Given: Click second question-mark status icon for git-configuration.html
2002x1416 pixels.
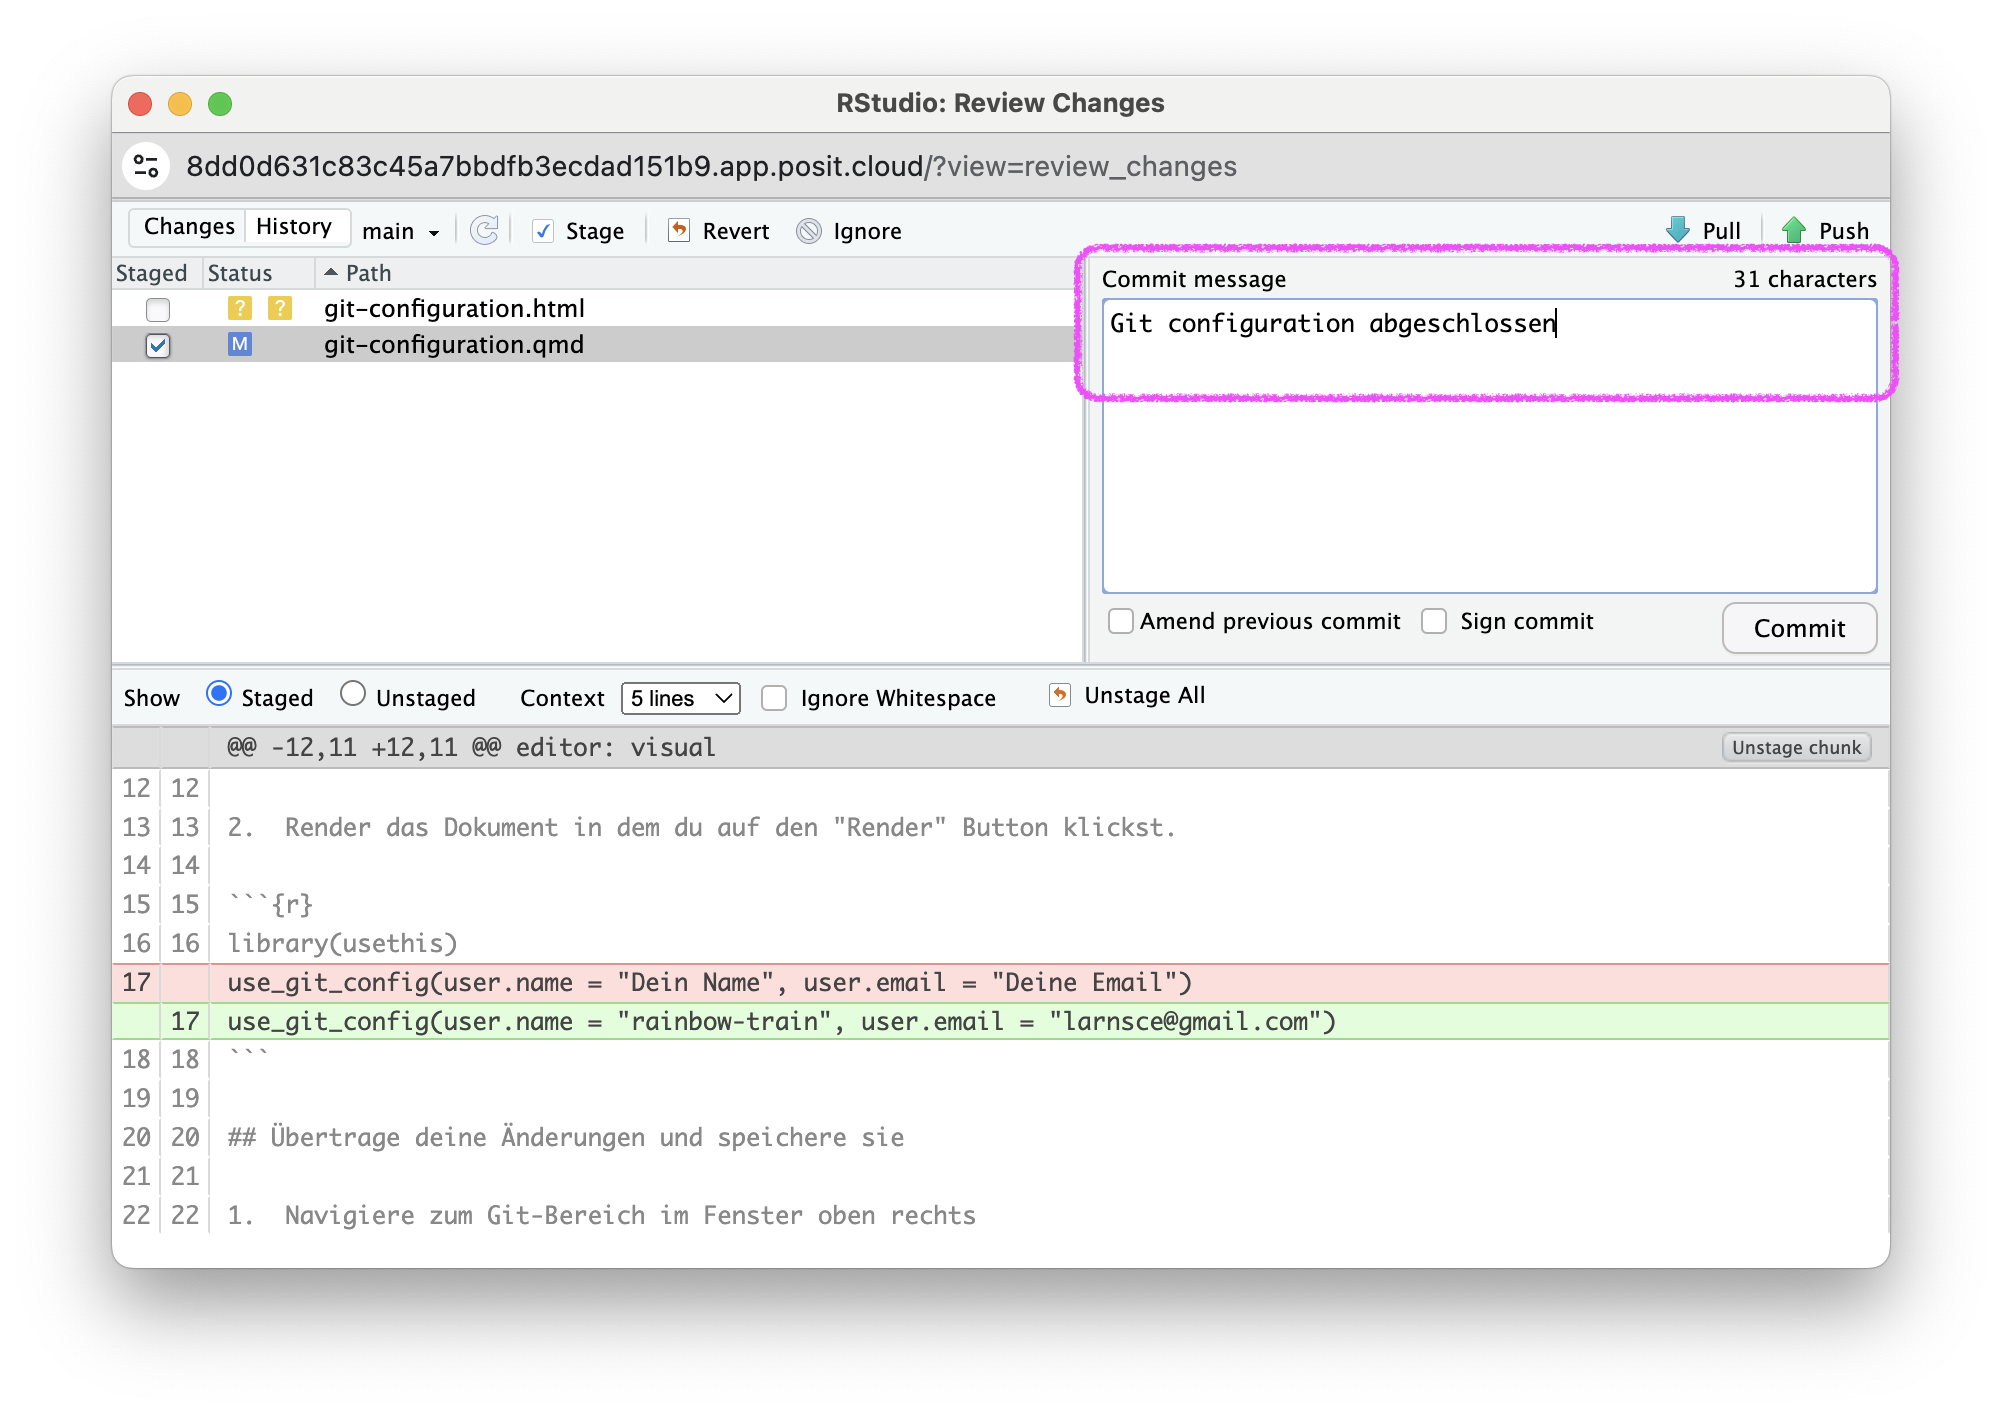Looking at the screenshot, I should [x=279, y=308].
